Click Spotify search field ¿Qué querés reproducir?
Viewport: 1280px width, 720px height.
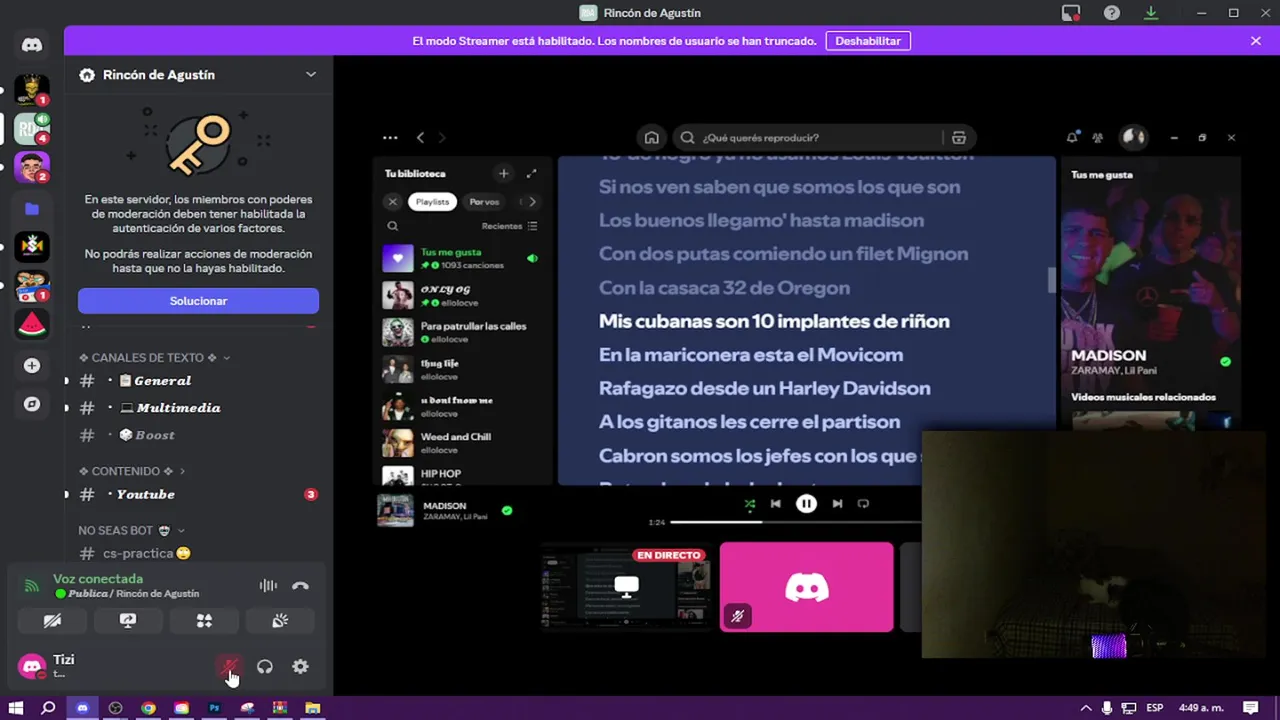(x=808, y=138)
